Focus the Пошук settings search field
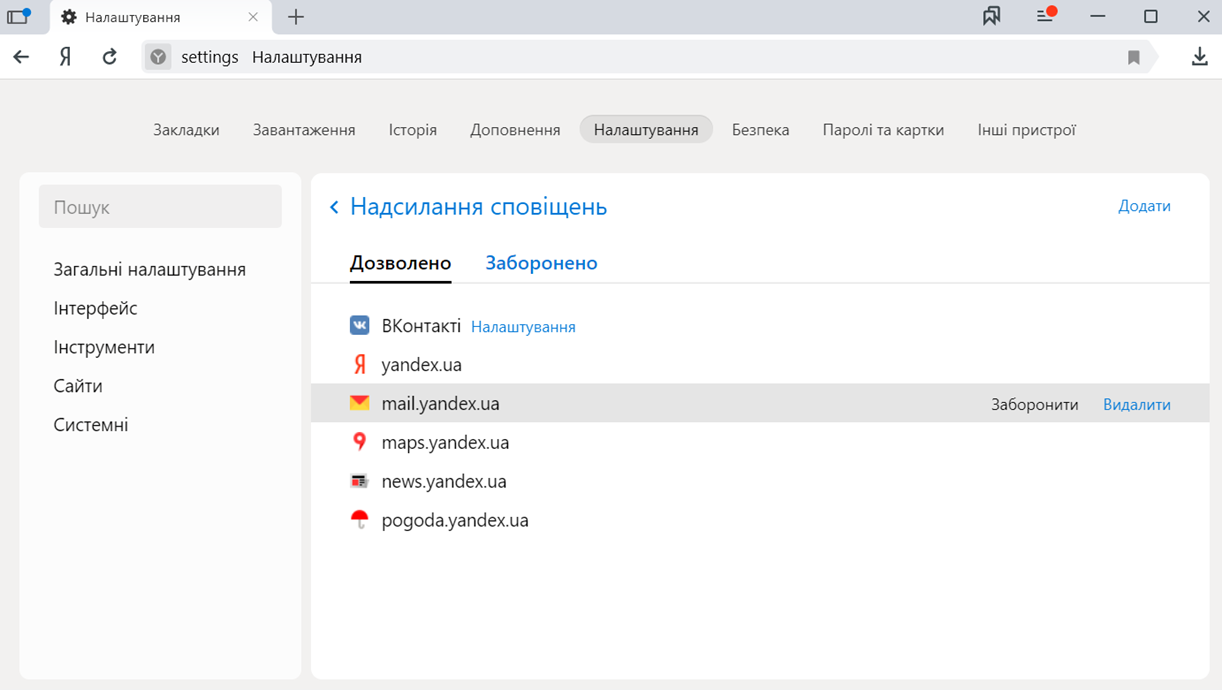 pyautogui.click(x=160, y=207)
